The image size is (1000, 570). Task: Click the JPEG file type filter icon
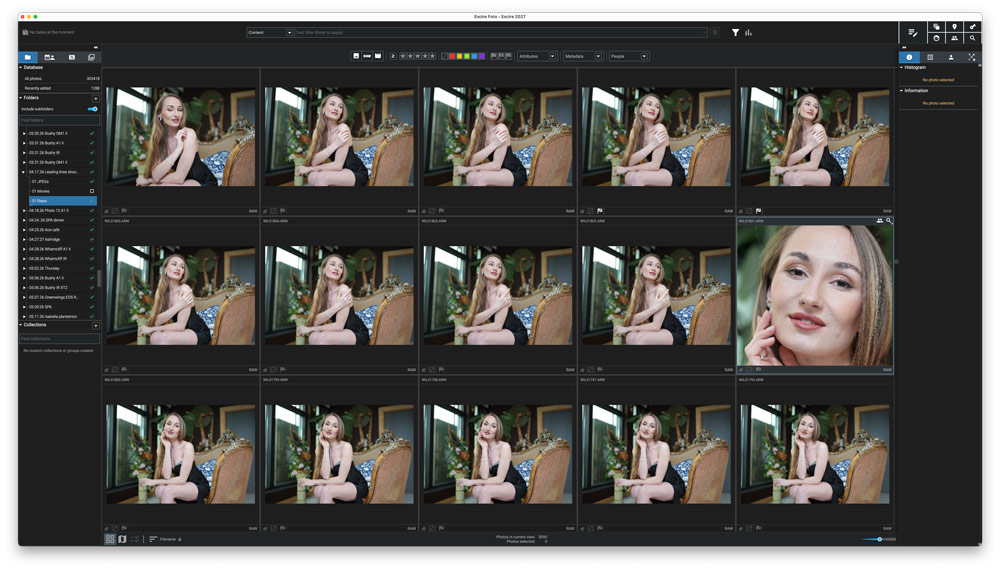356,56
